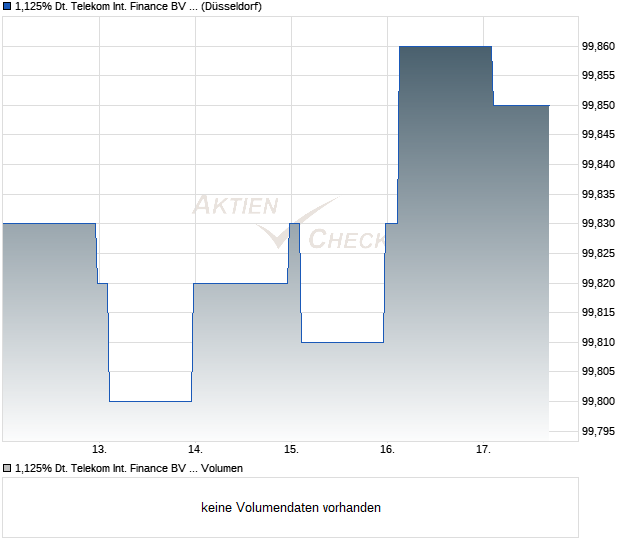Image resolution: width=620 pixels, height=546 pixels.
Task: Click the volume title ending in 'Volumen'
Action: [129, 468]
